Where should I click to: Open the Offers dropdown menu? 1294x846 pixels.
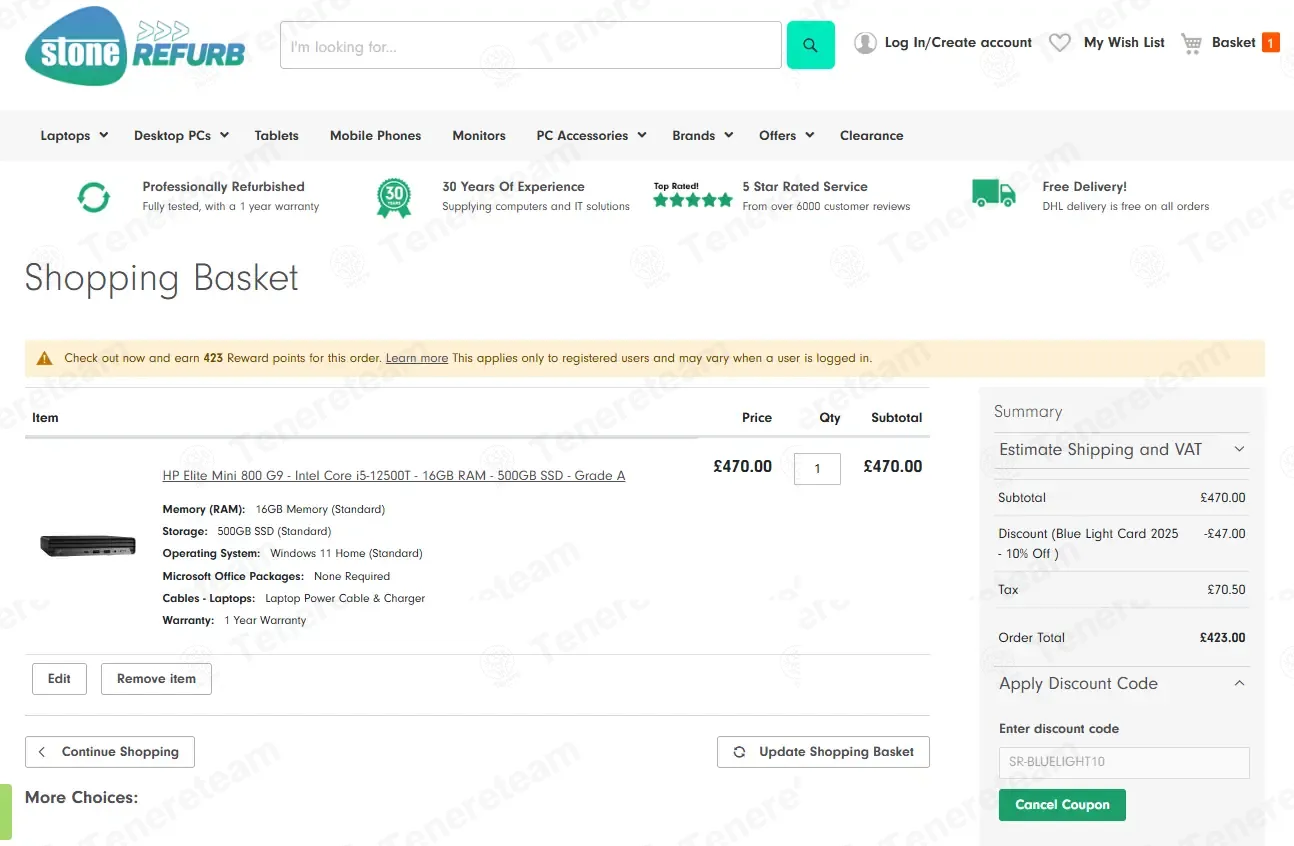786,136
